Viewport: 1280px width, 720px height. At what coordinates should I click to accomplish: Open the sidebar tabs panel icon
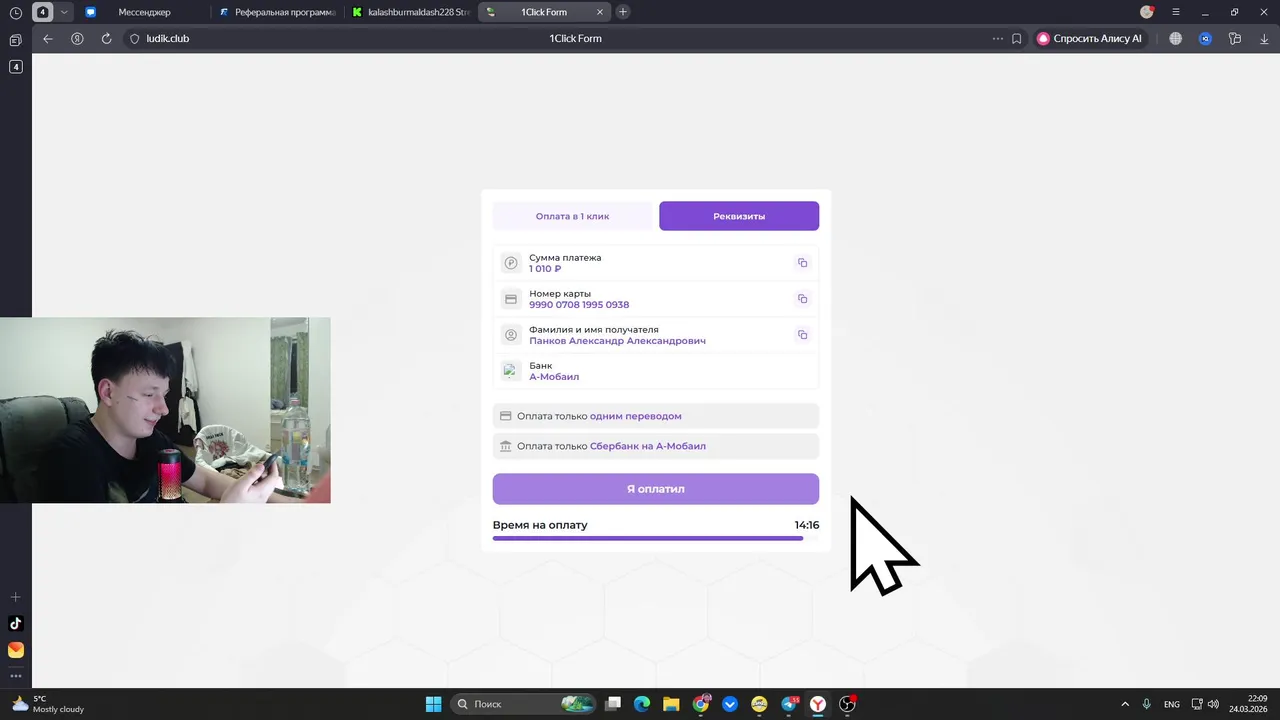[x=15, y=40]
